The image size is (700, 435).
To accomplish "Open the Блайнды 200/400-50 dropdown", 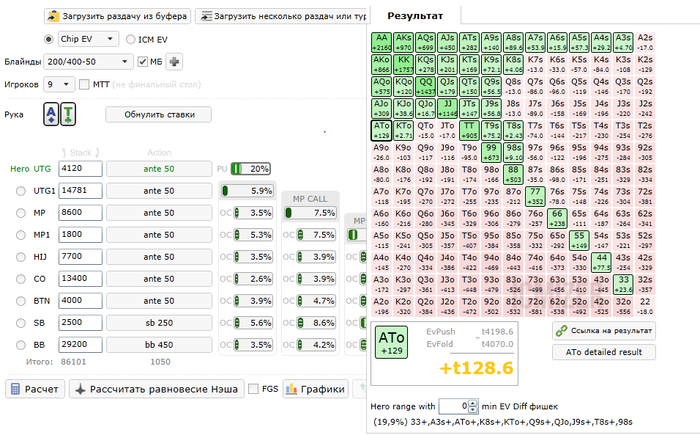I will pyautogui.click(x=88, y=62).
